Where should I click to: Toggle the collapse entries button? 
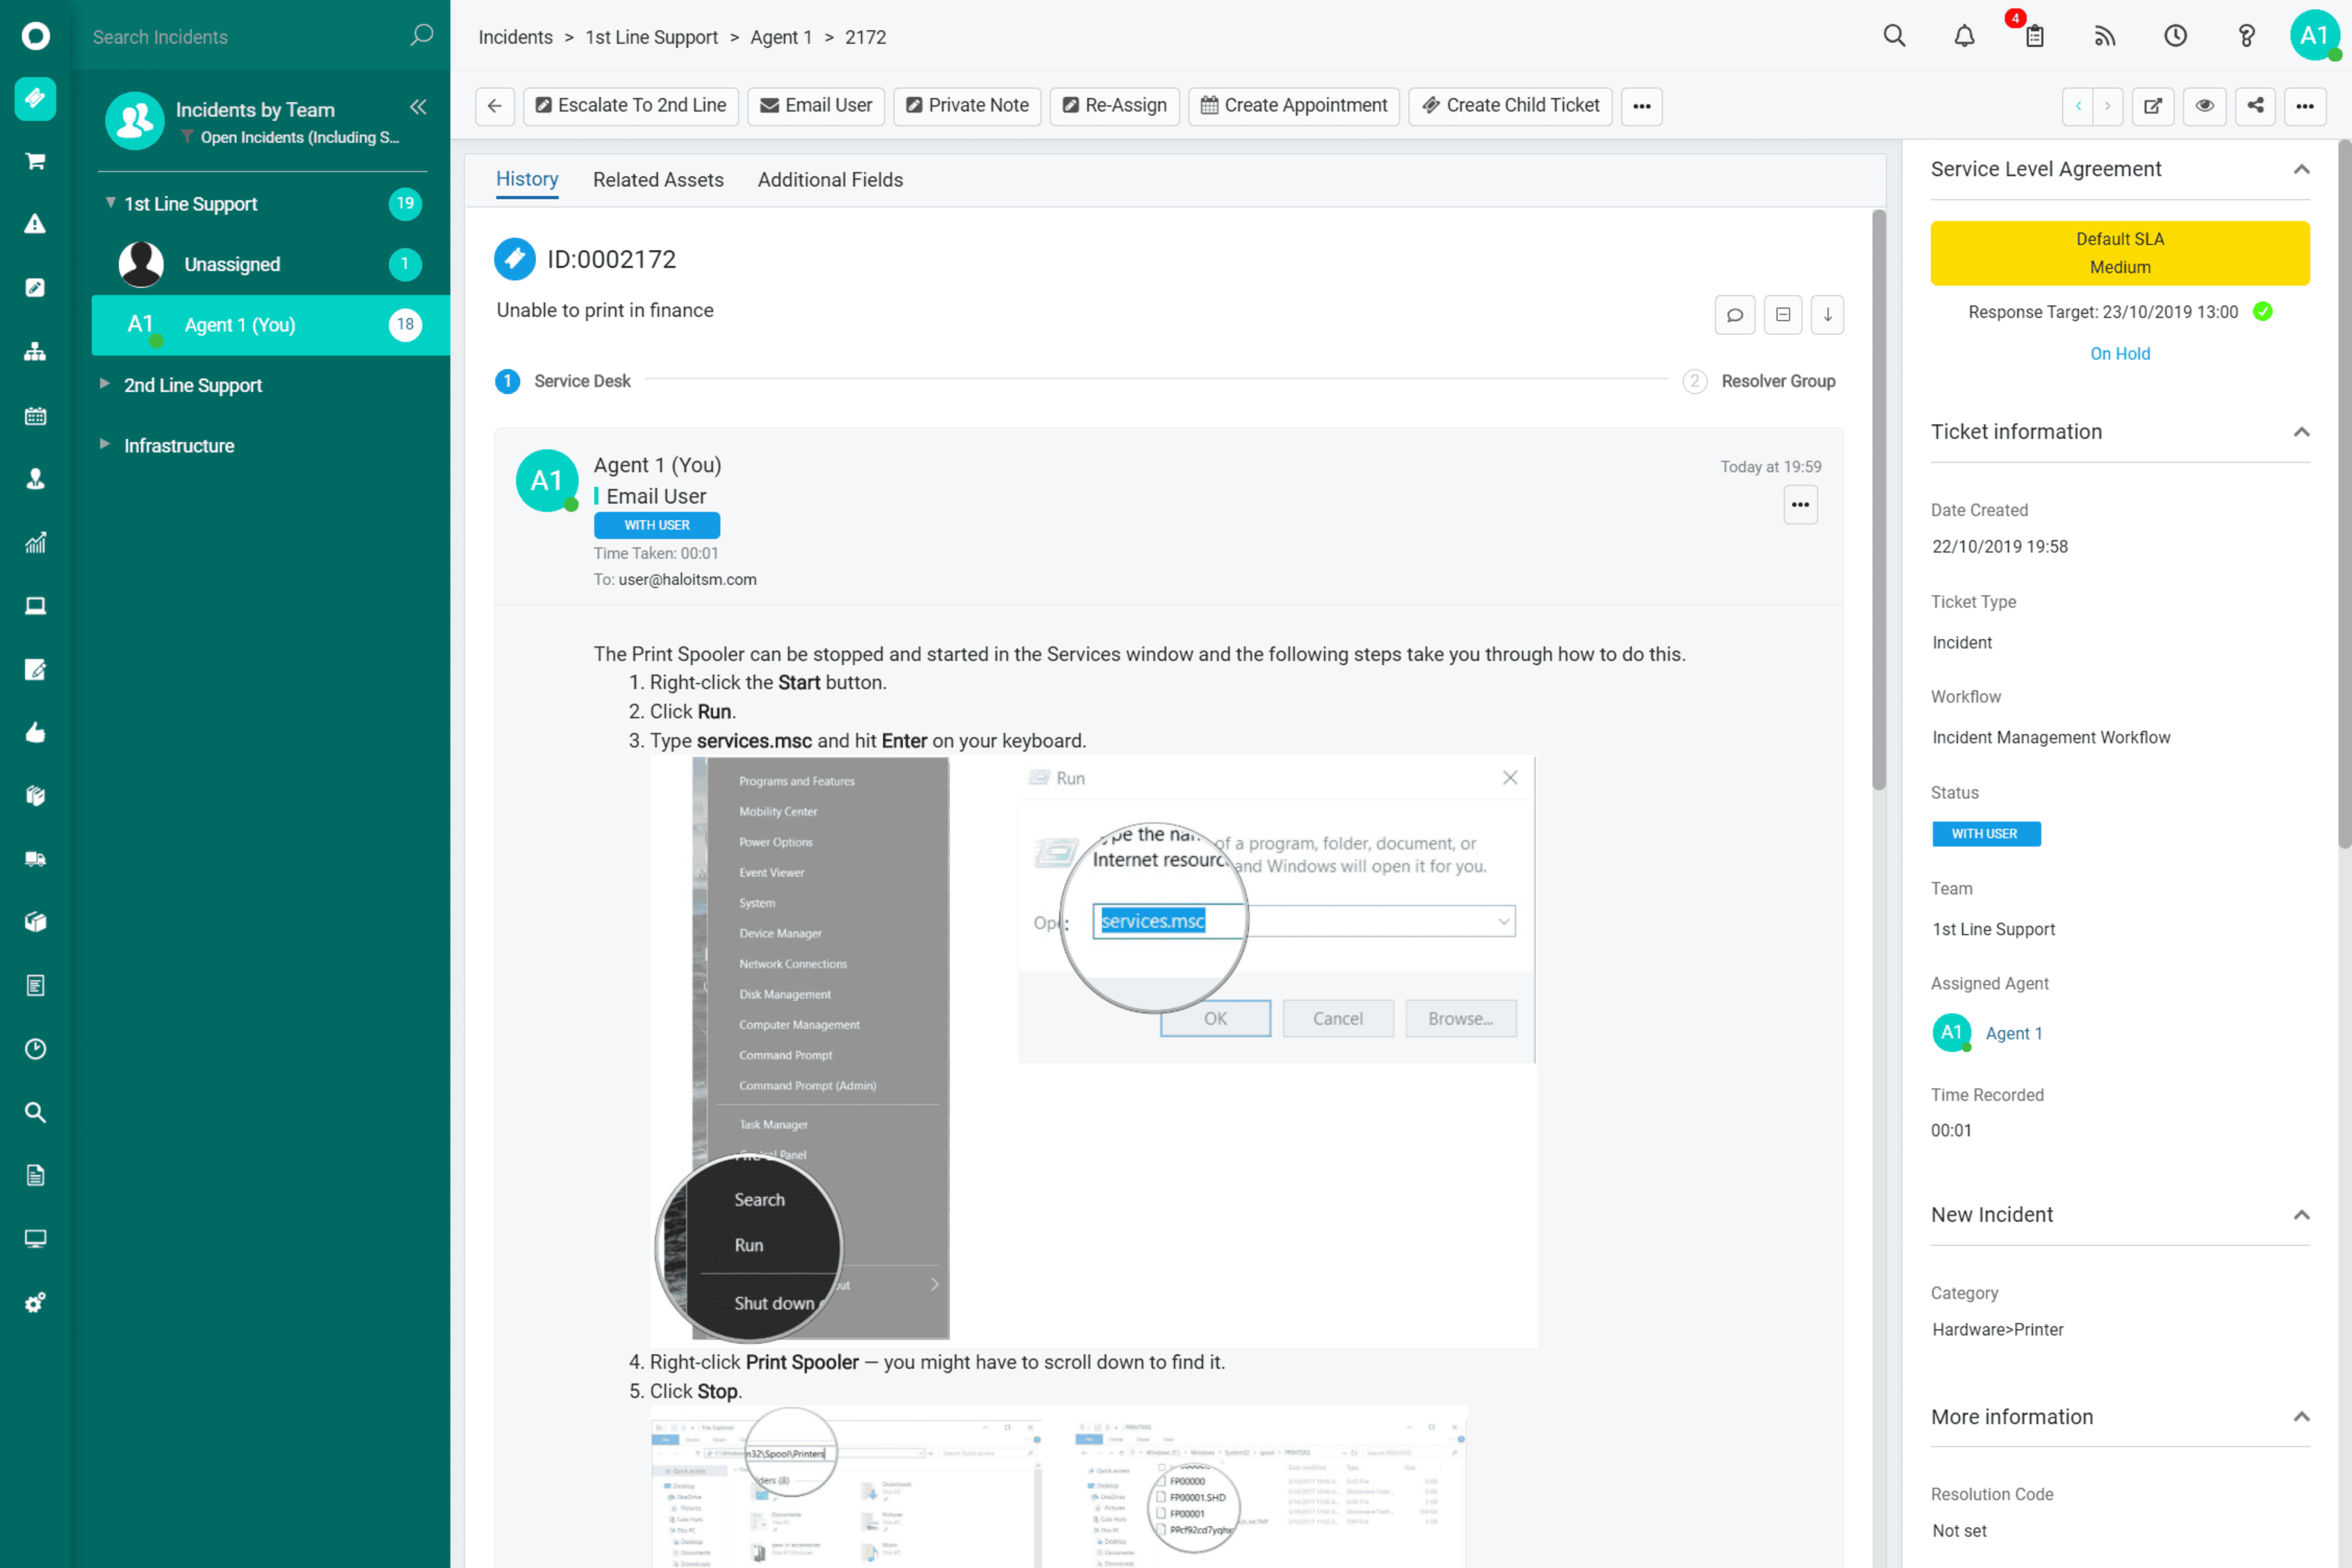(1782, 314)
